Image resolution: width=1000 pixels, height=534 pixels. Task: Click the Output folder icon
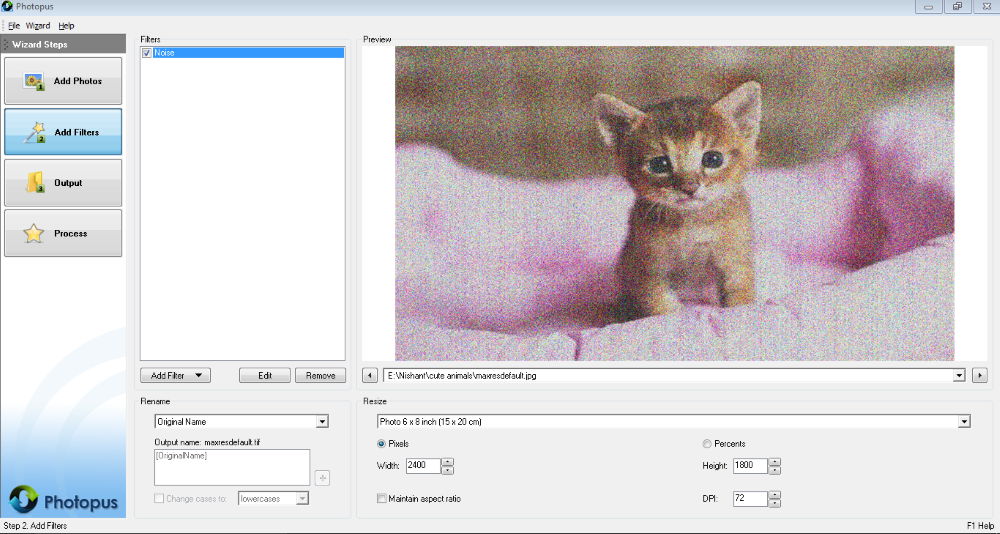(x=34, y=182)
